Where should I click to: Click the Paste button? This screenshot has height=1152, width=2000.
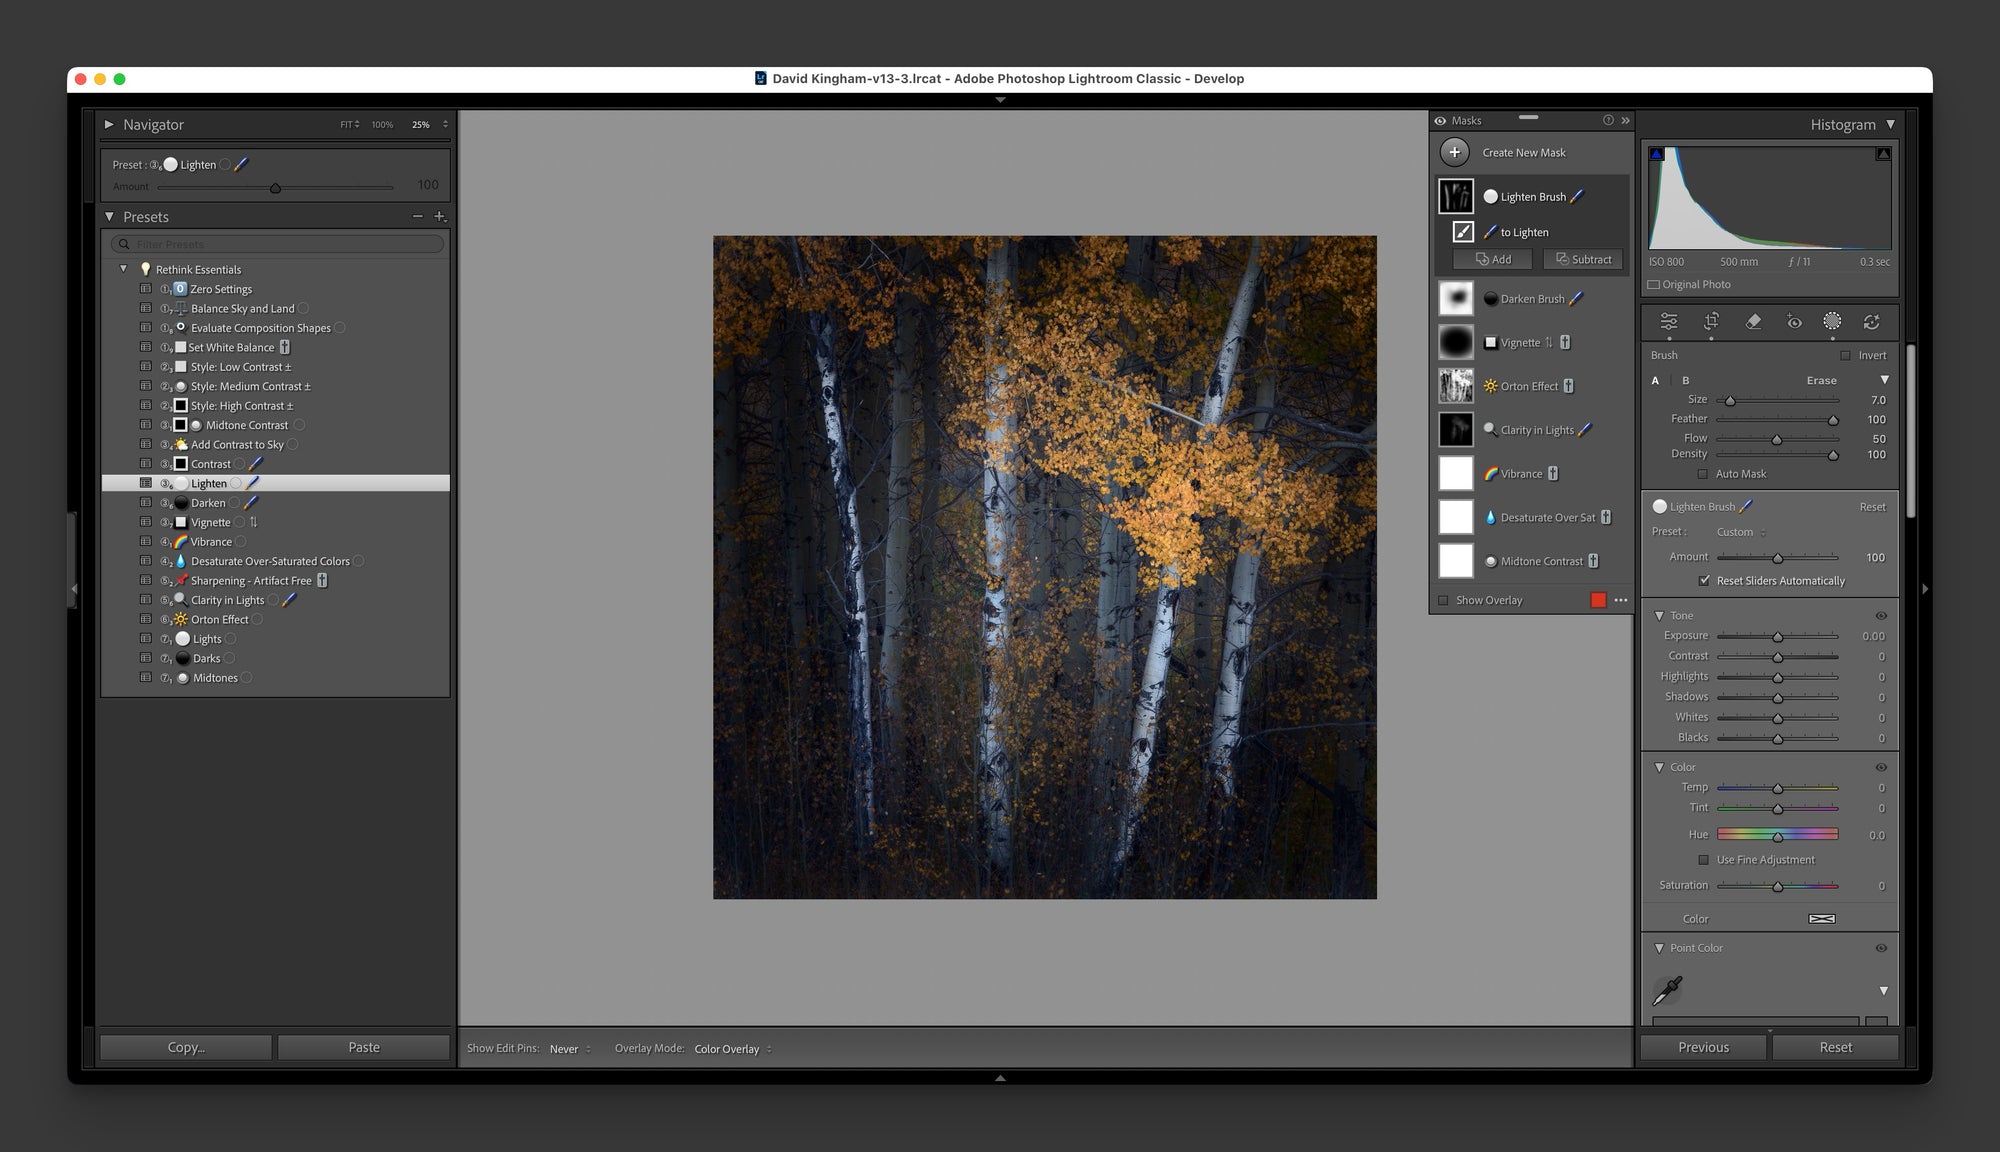click(364, 1047)
